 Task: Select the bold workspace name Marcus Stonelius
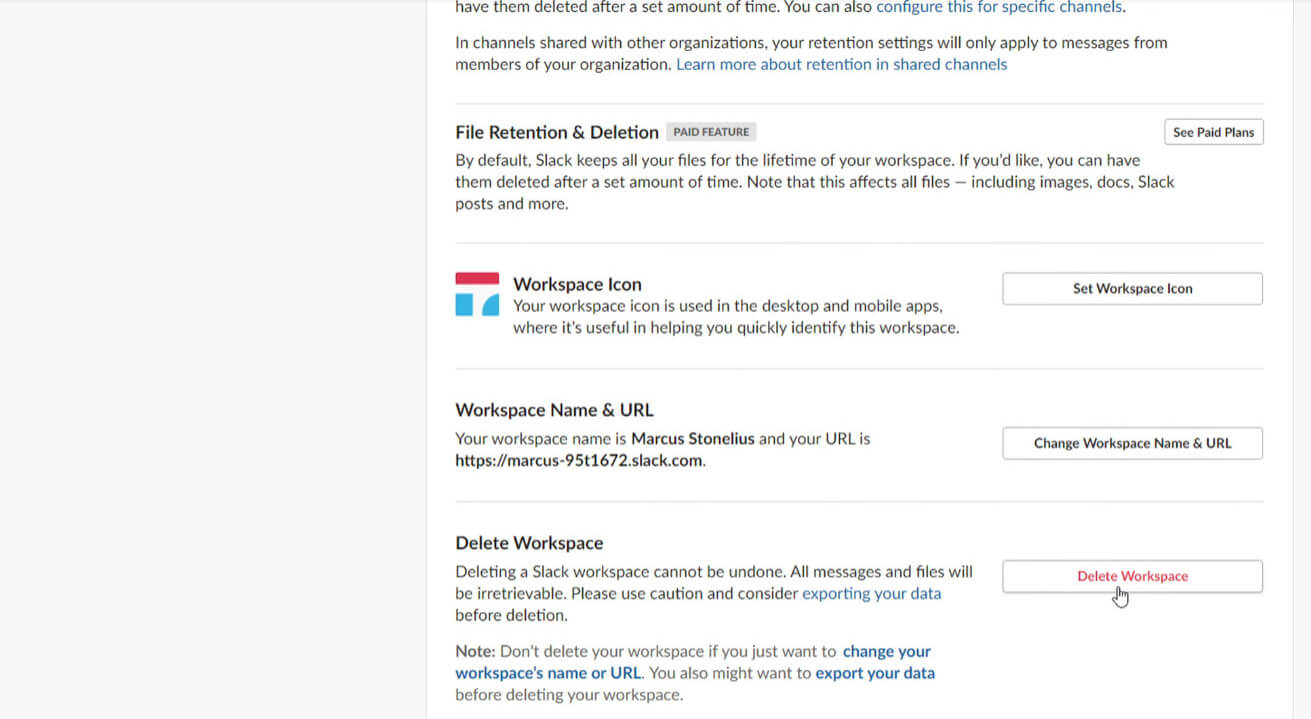point(692,438)
